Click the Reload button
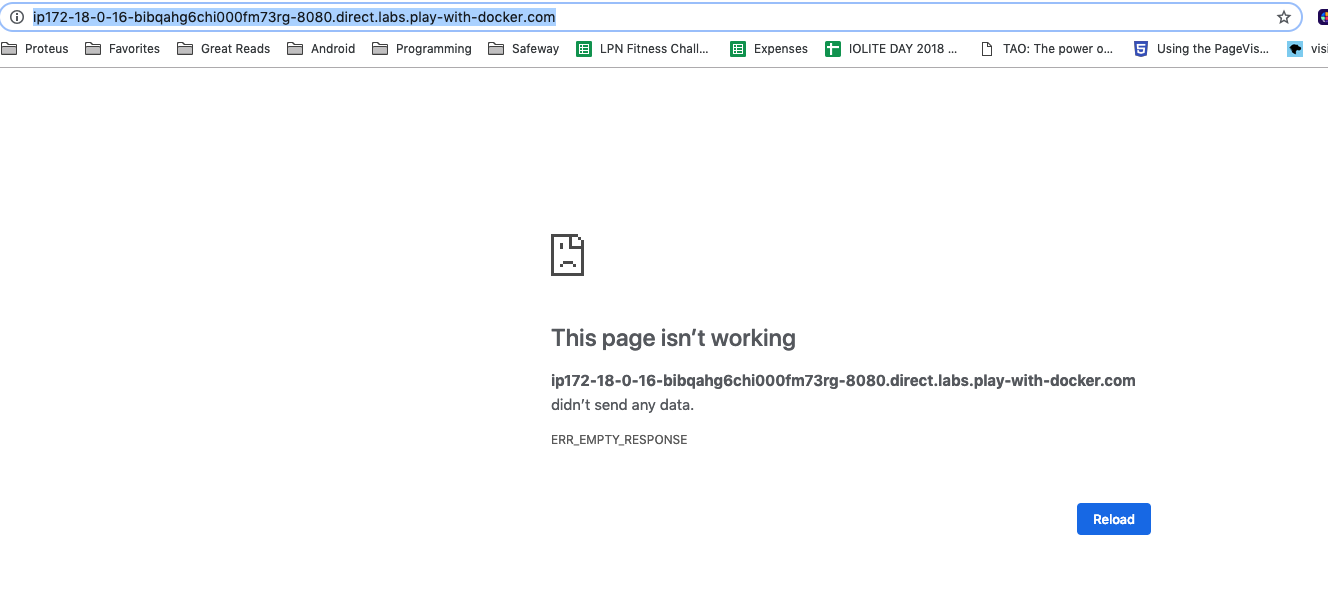The width and height of the screenshot is (1328, 594). 1113,519
